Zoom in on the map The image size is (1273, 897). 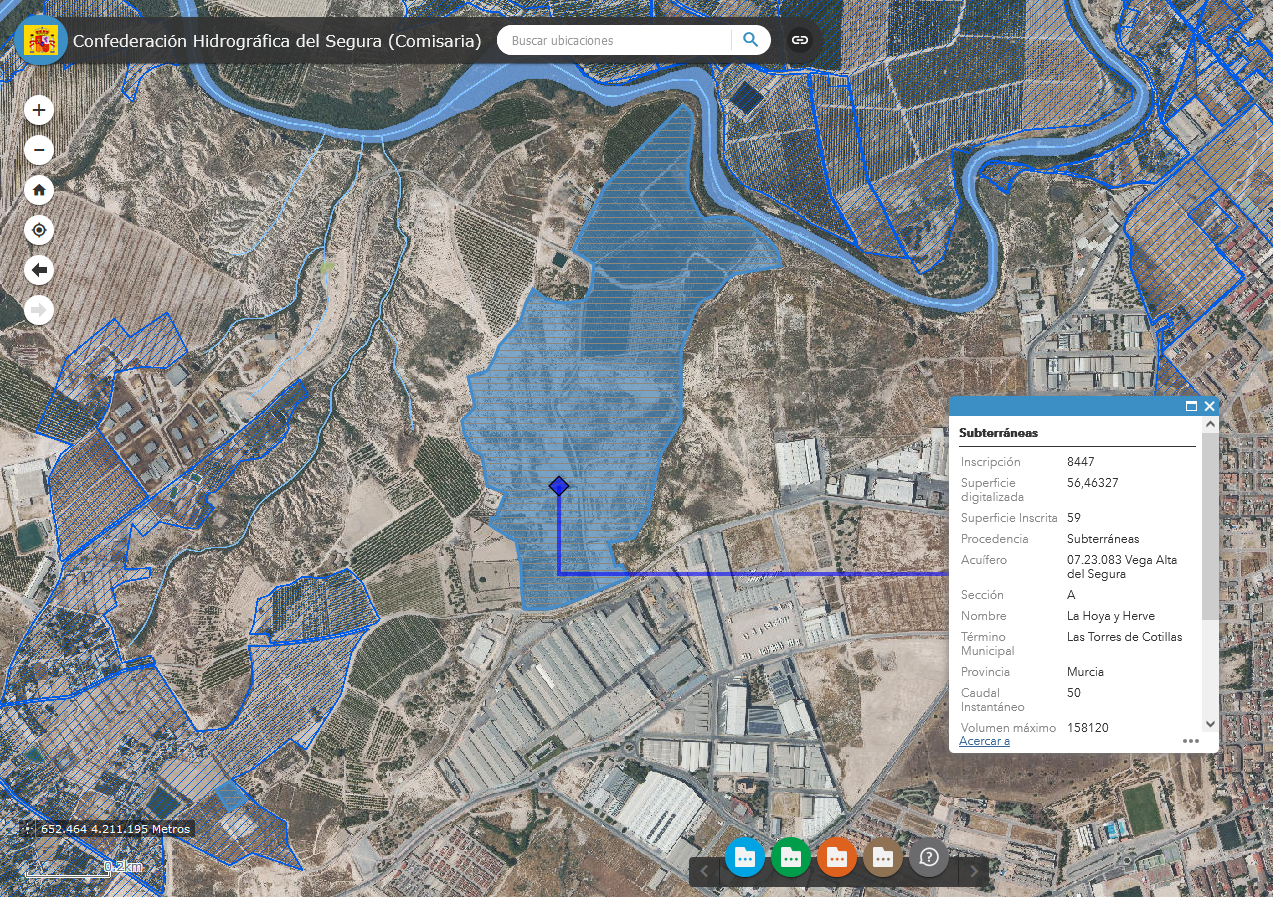[x=39, y=110]
